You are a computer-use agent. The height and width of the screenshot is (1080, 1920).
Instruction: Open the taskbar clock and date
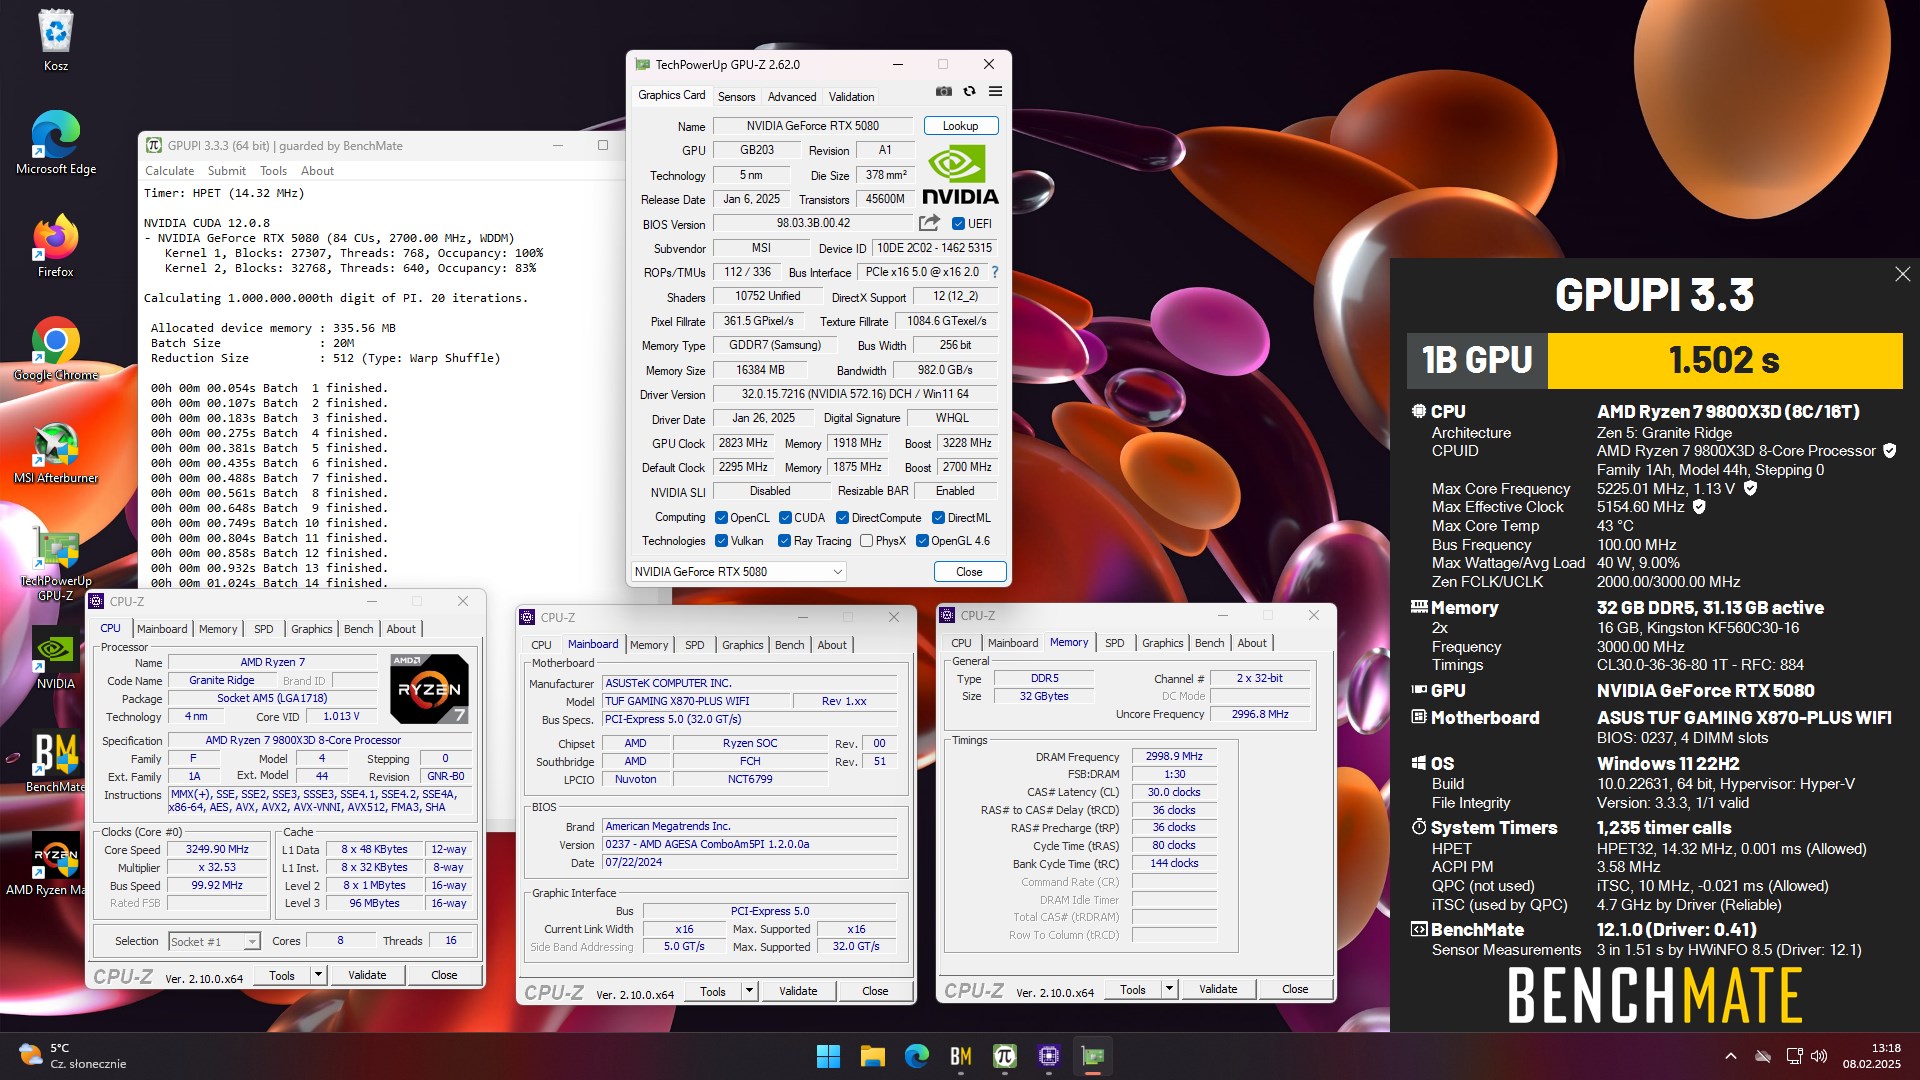coord(1872,1056)
